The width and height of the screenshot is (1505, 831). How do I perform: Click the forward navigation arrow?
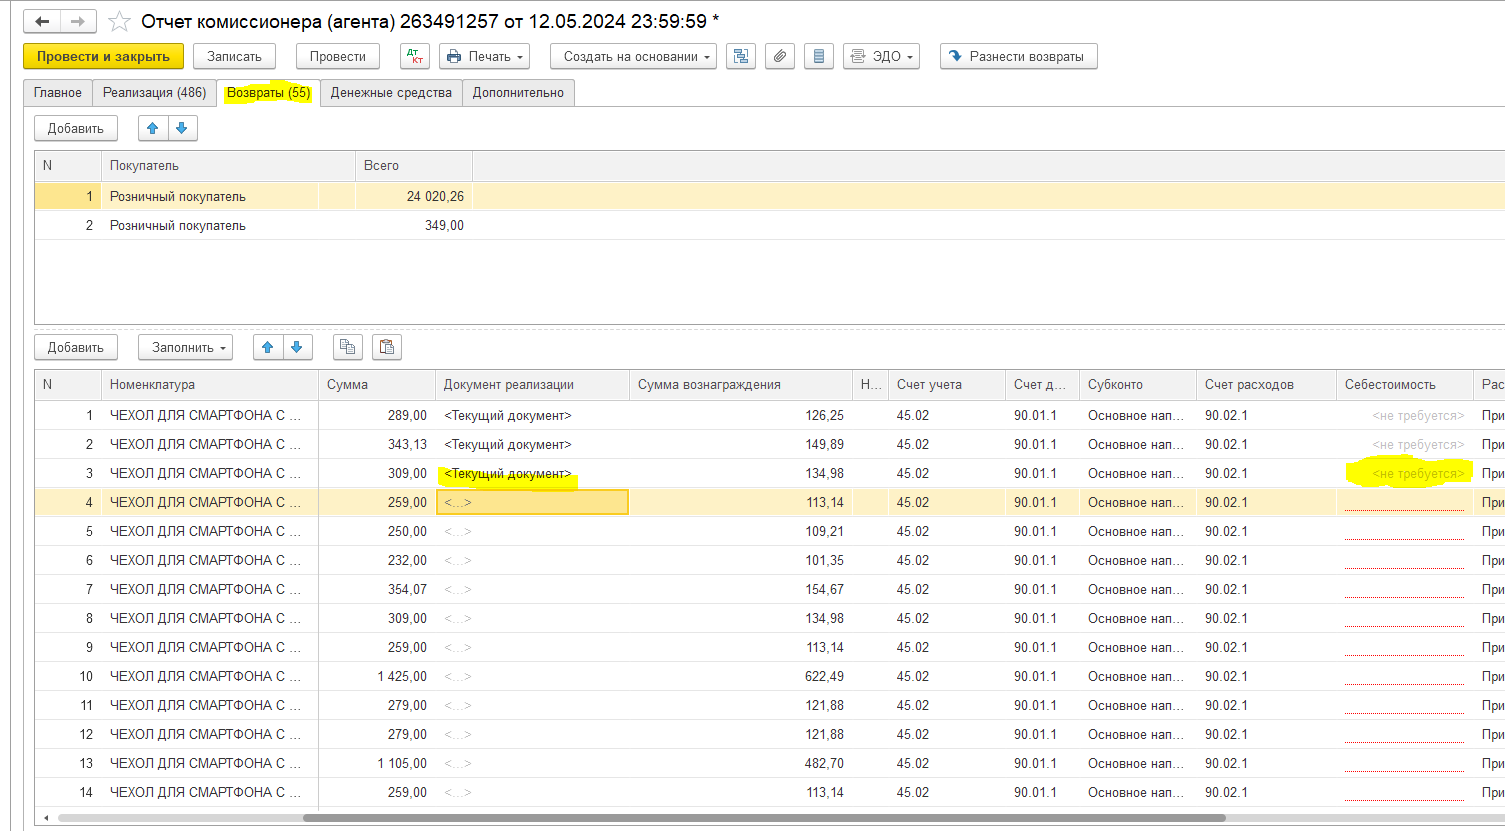(x=78, y=21)
